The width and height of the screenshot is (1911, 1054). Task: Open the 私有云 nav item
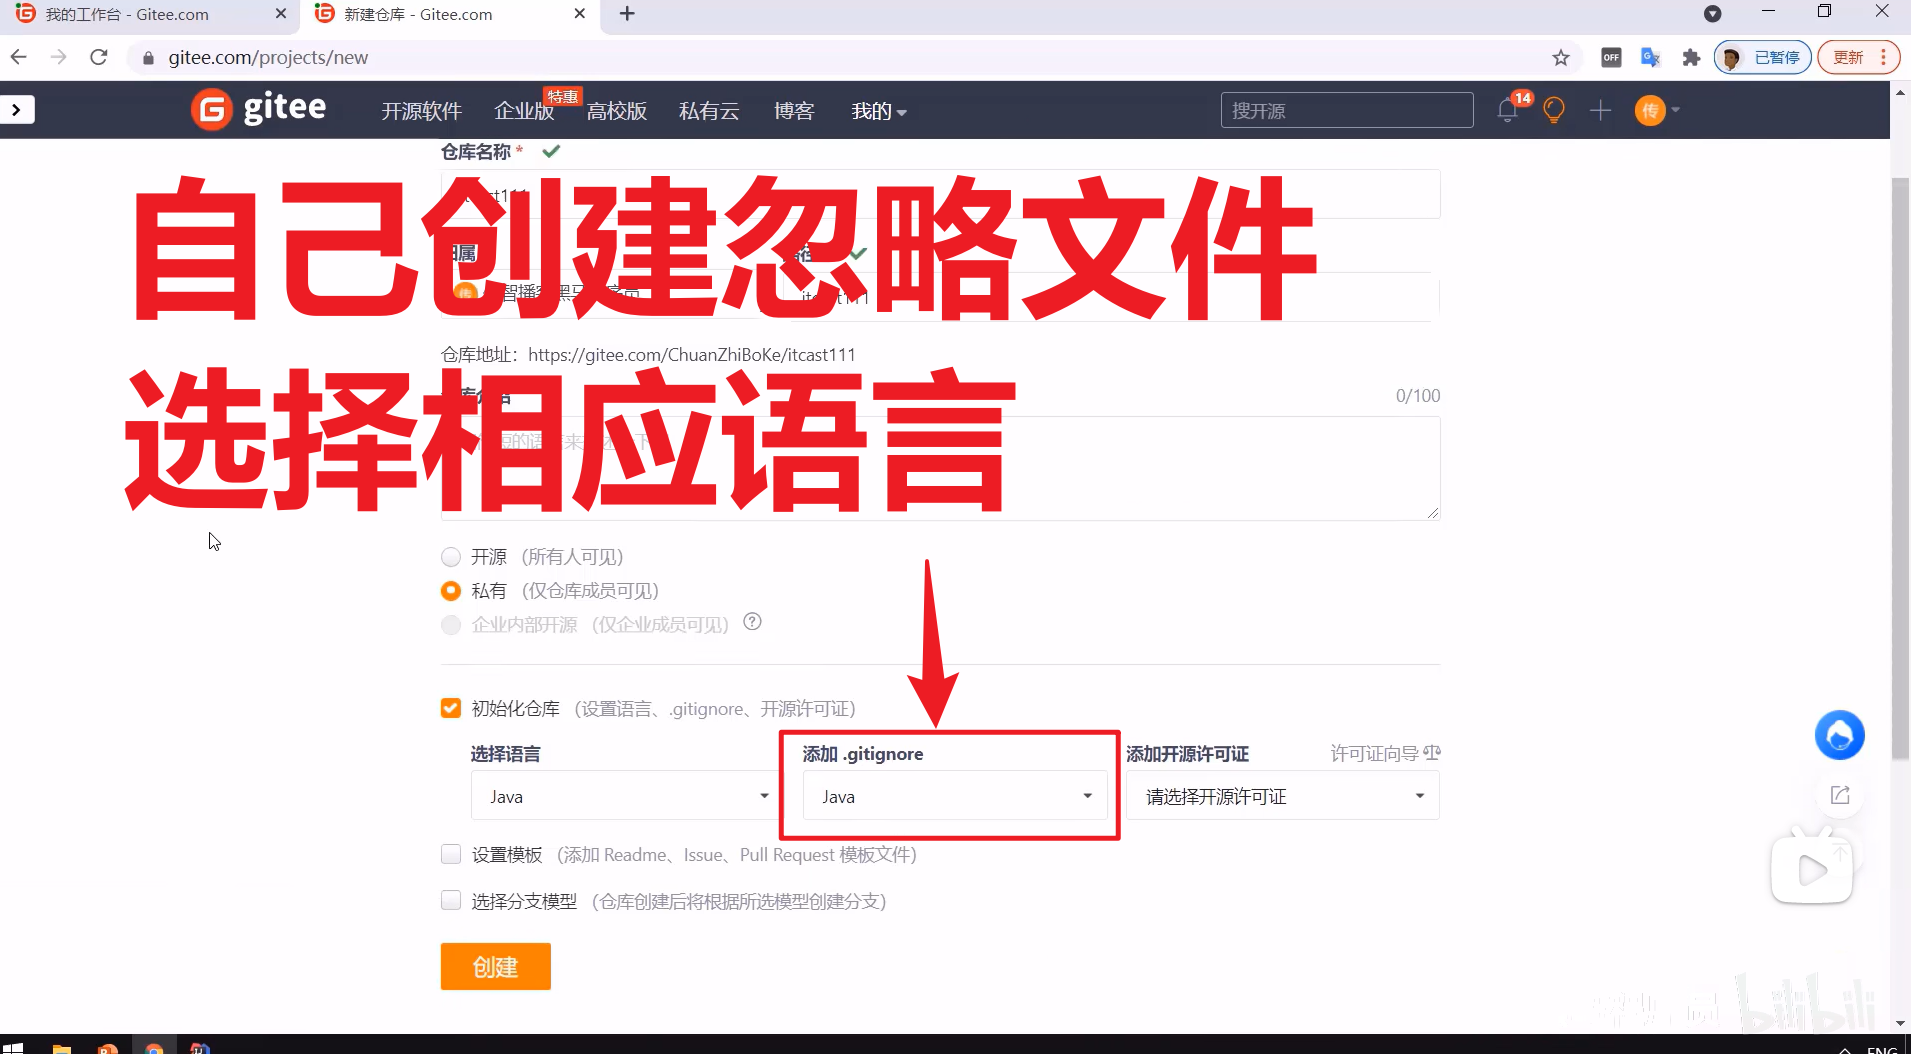point(709,111)
